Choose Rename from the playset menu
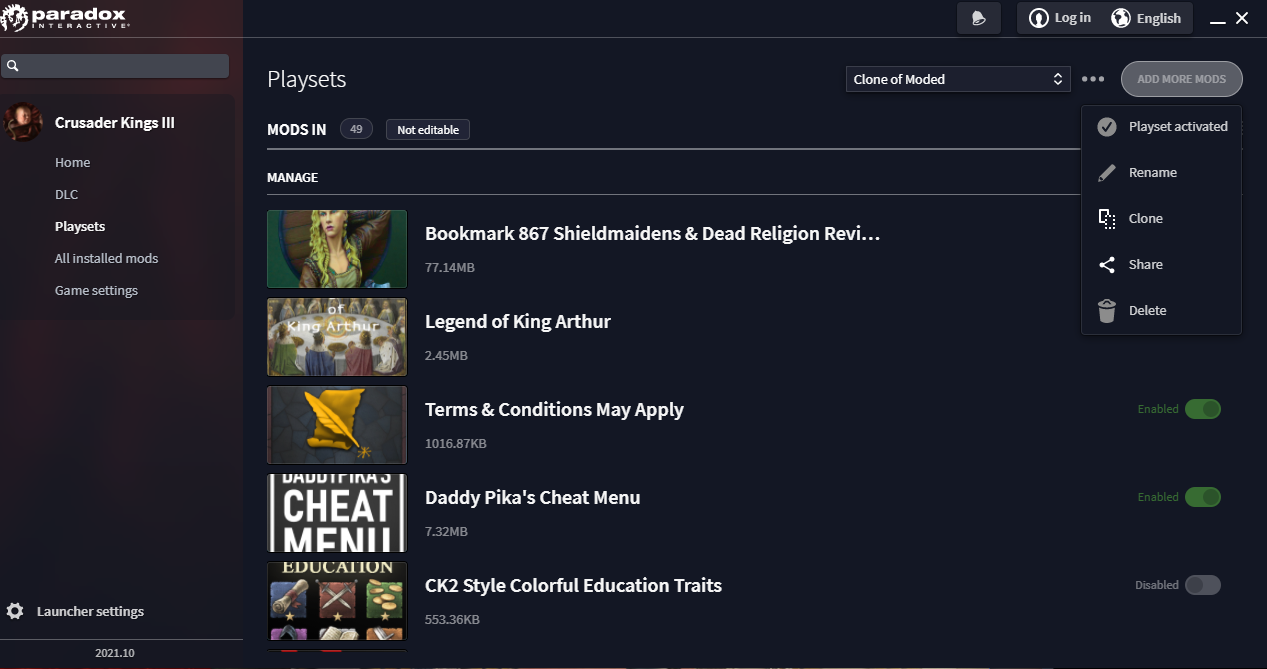The height and width of the screenshot is (669, 1267). tap(1161, 173)
